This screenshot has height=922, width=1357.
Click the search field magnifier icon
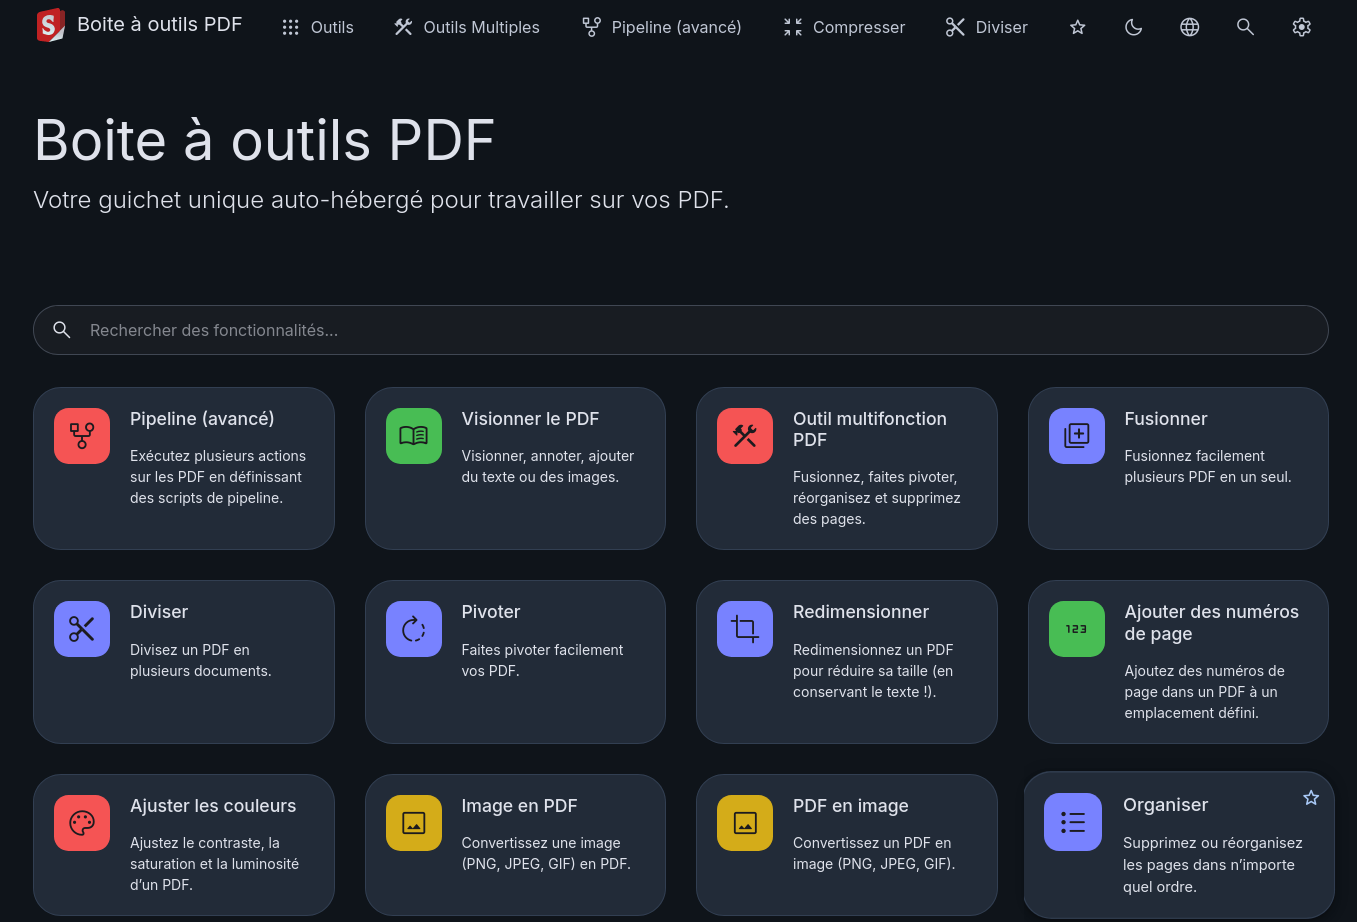(x=62, y=330)
